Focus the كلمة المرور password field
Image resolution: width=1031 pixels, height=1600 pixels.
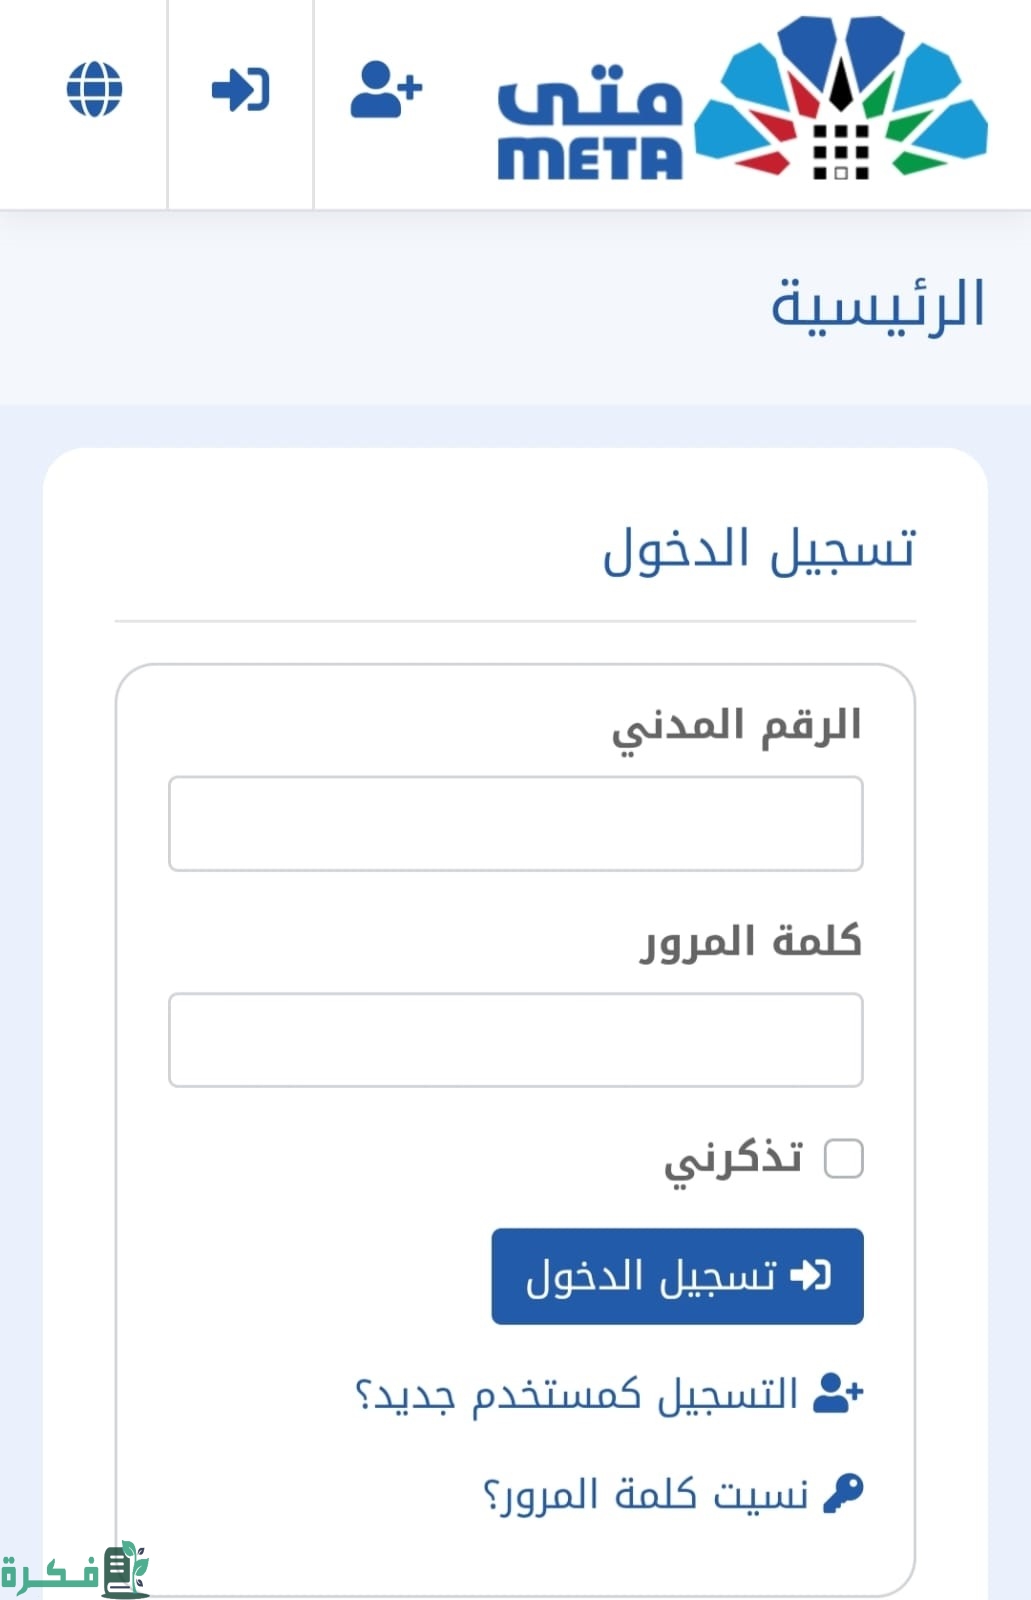click(515, 1040)
